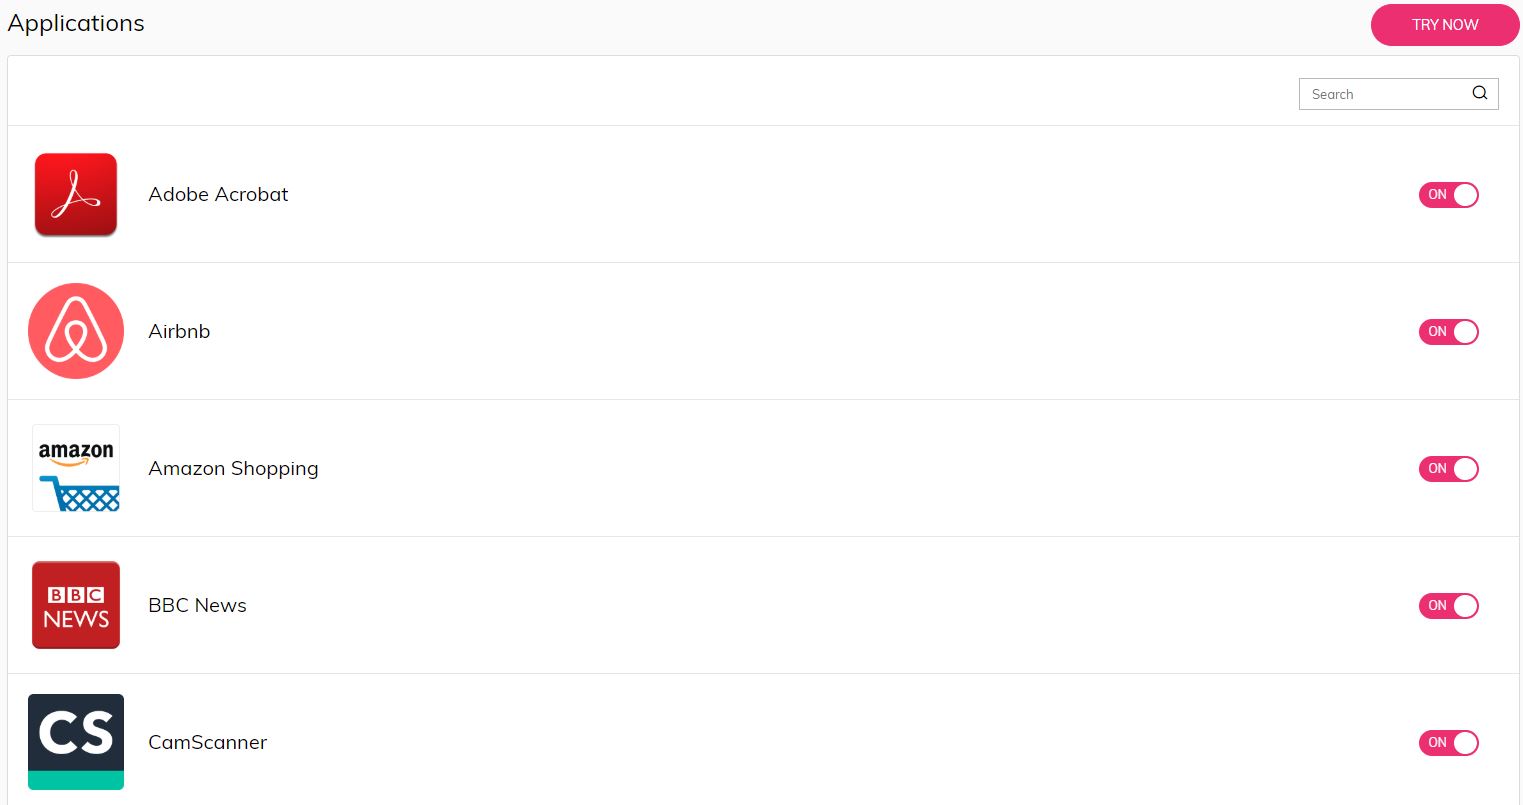Click the Amazon Shopping app icon
Image resolution: width=1523 pixels, height=805 pixels.
[76, 468]
